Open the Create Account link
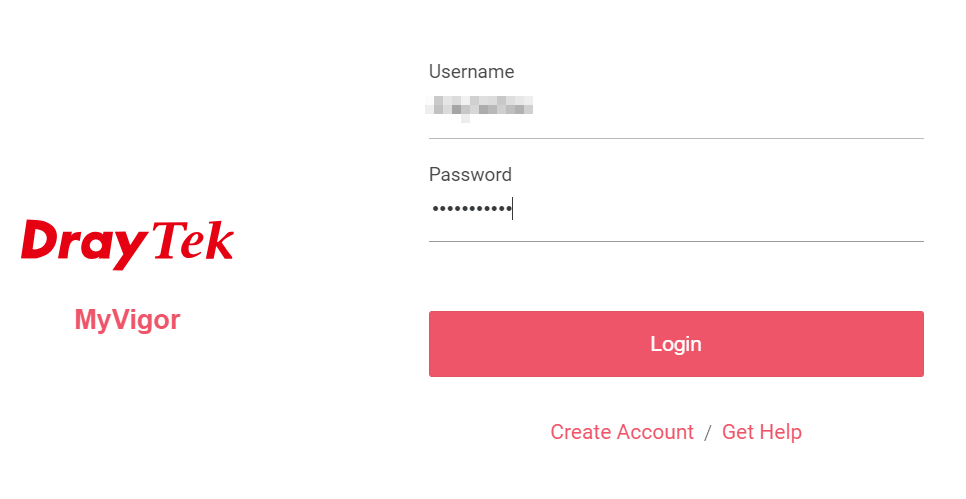 [622, 432]
